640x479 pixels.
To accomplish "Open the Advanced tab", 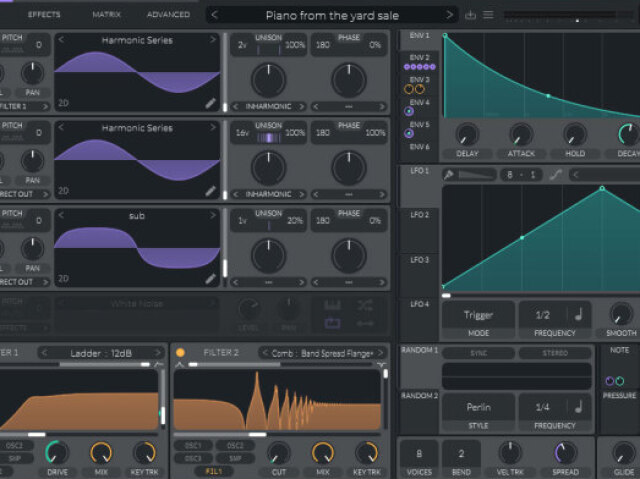I will click(x=168, y=15).
